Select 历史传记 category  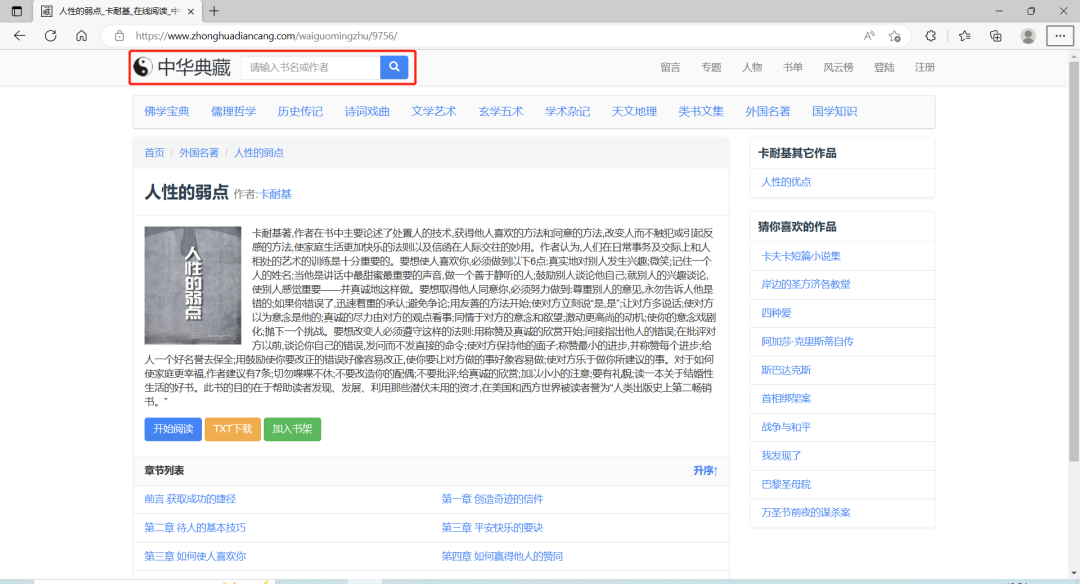[x=300, y=111]
